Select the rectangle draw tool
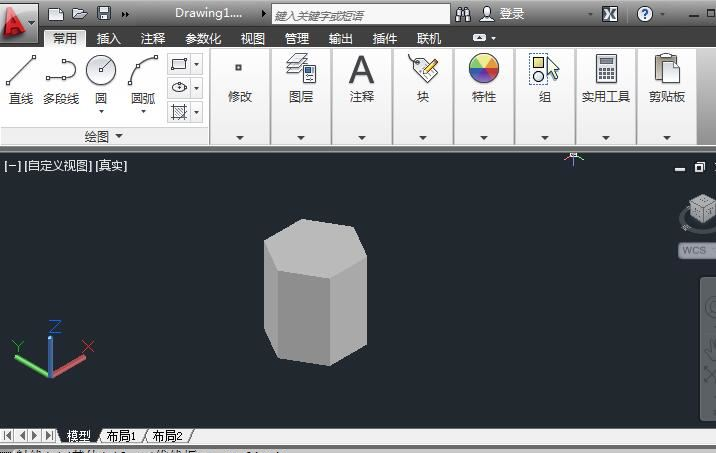This screenshot has width=716, height=453. pyautogui.click(x=179, y=64)
